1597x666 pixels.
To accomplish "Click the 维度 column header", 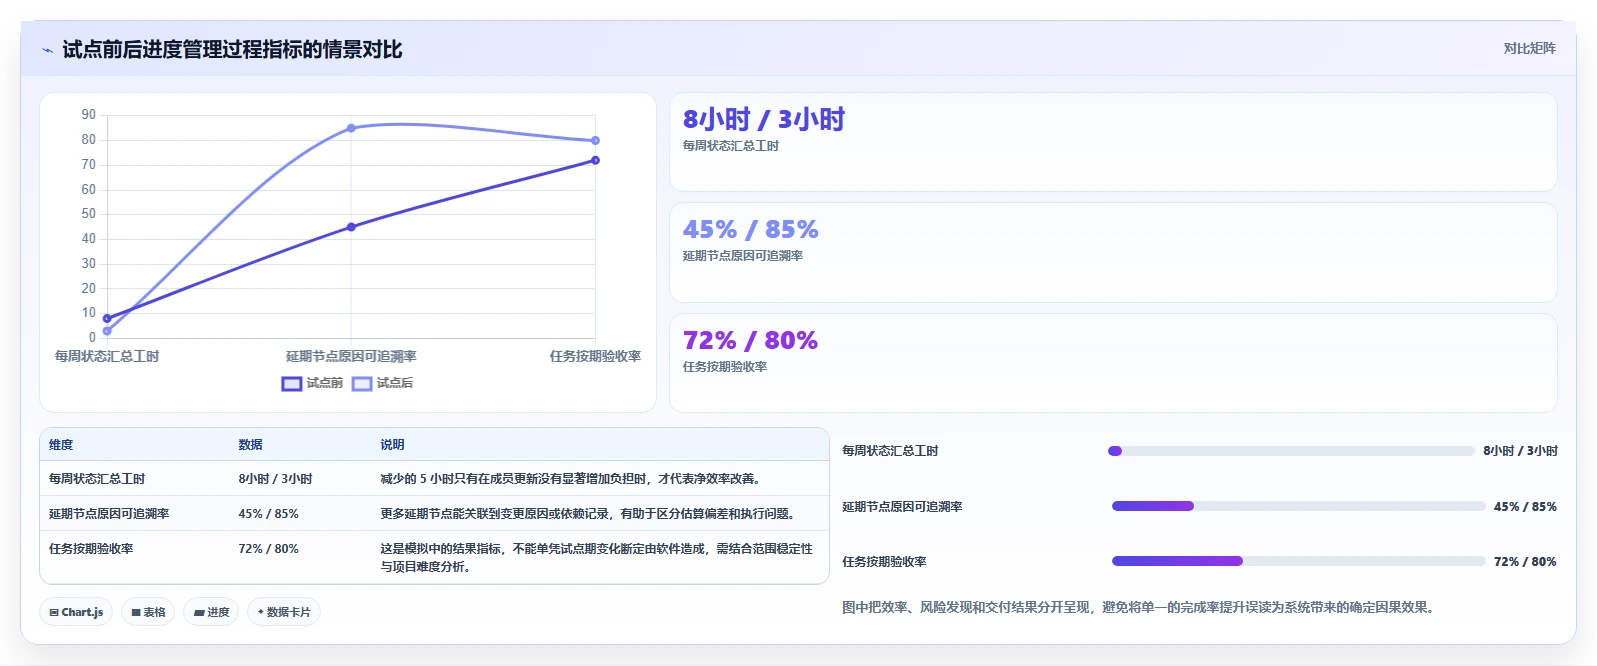I will point(61,445).
